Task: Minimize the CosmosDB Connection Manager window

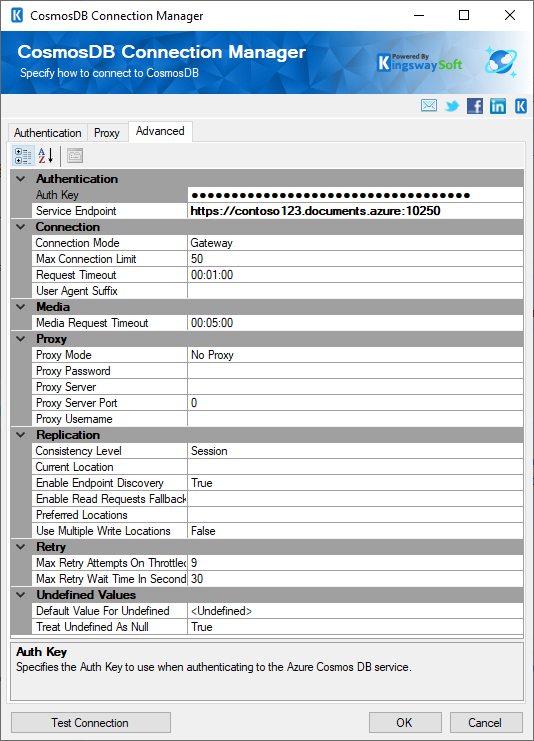Action: (x=419, y=15)
